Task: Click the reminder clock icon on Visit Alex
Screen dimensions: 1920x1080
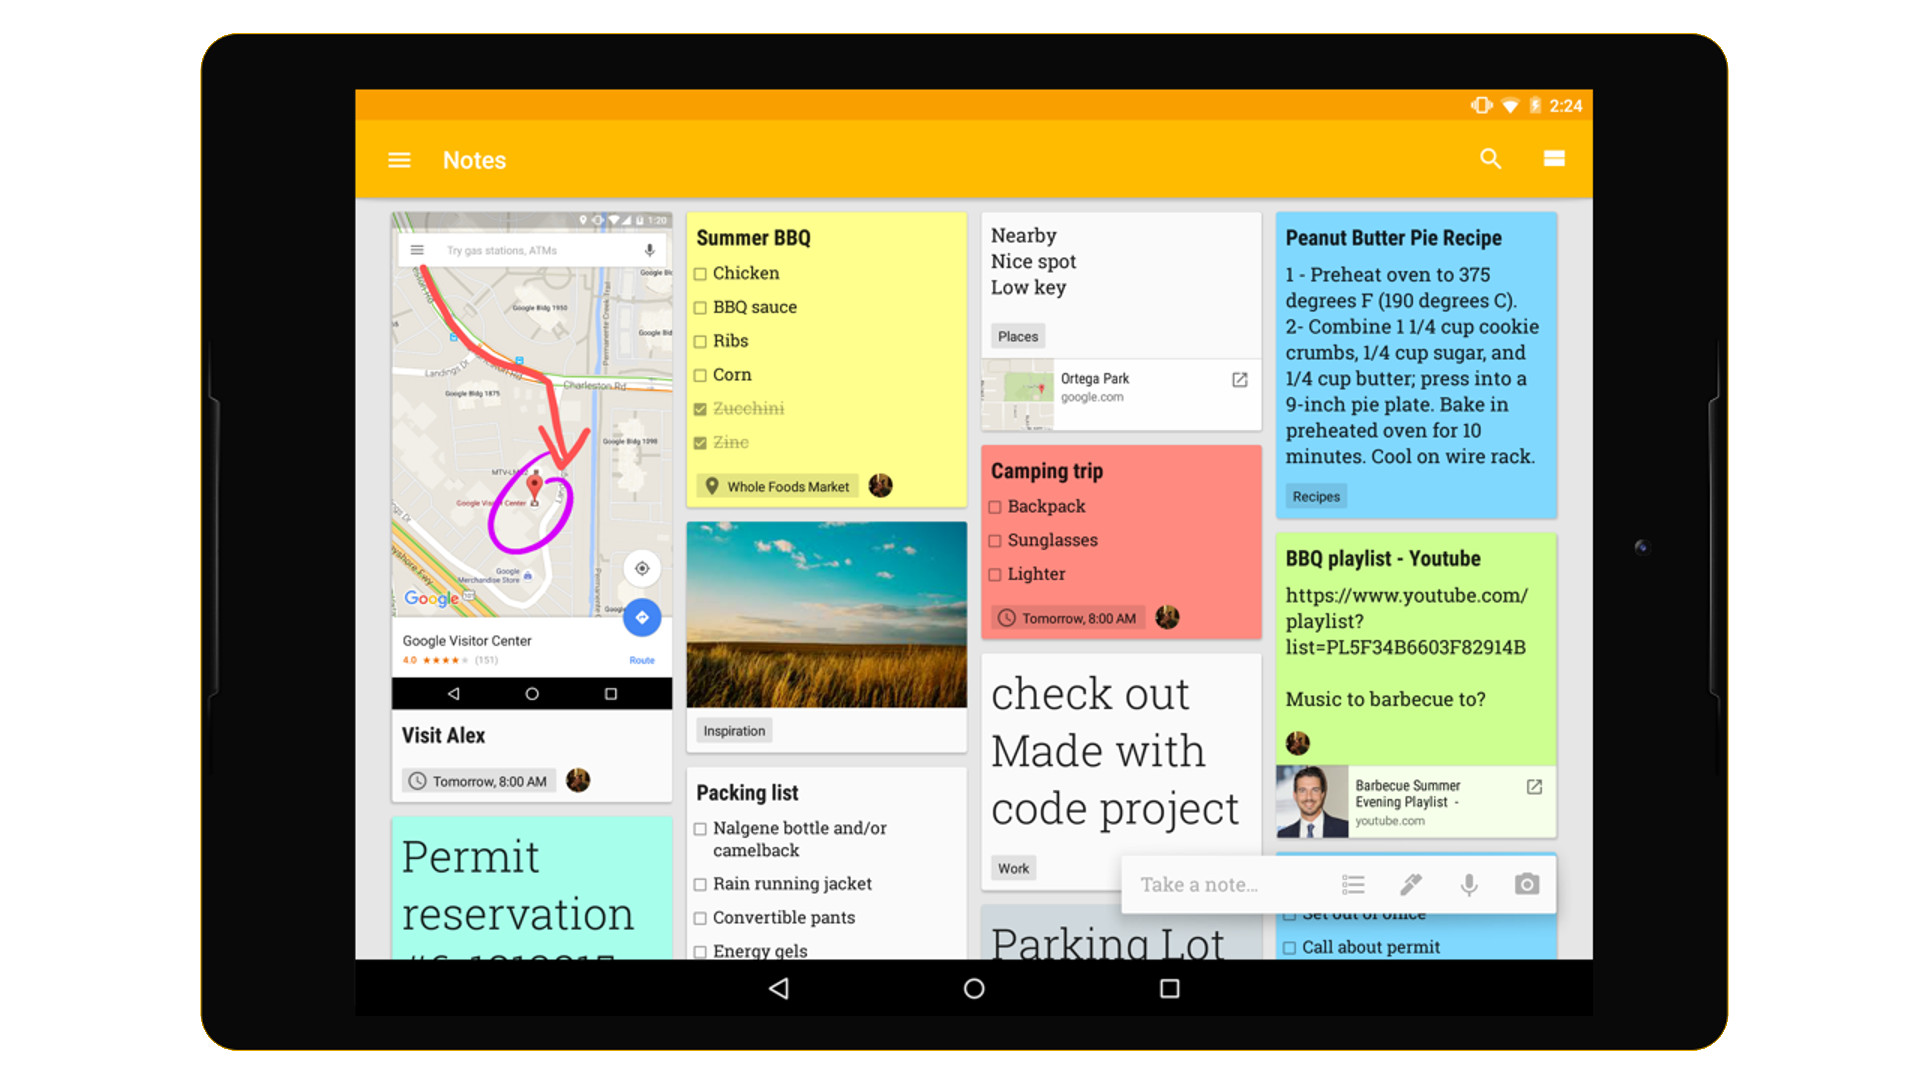Action: click(419, 778)
